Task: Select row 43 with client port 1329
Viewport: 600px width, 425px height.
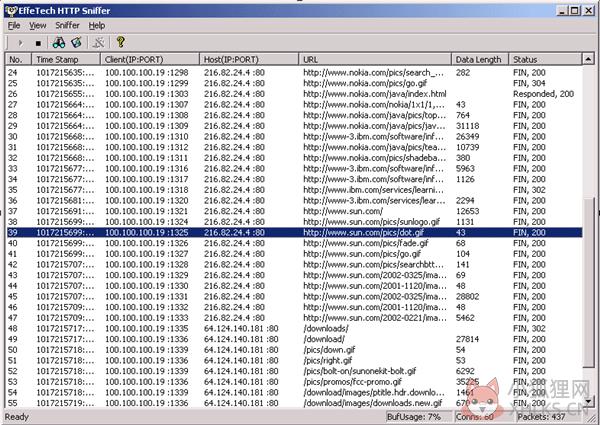Action: pos(295,275)
